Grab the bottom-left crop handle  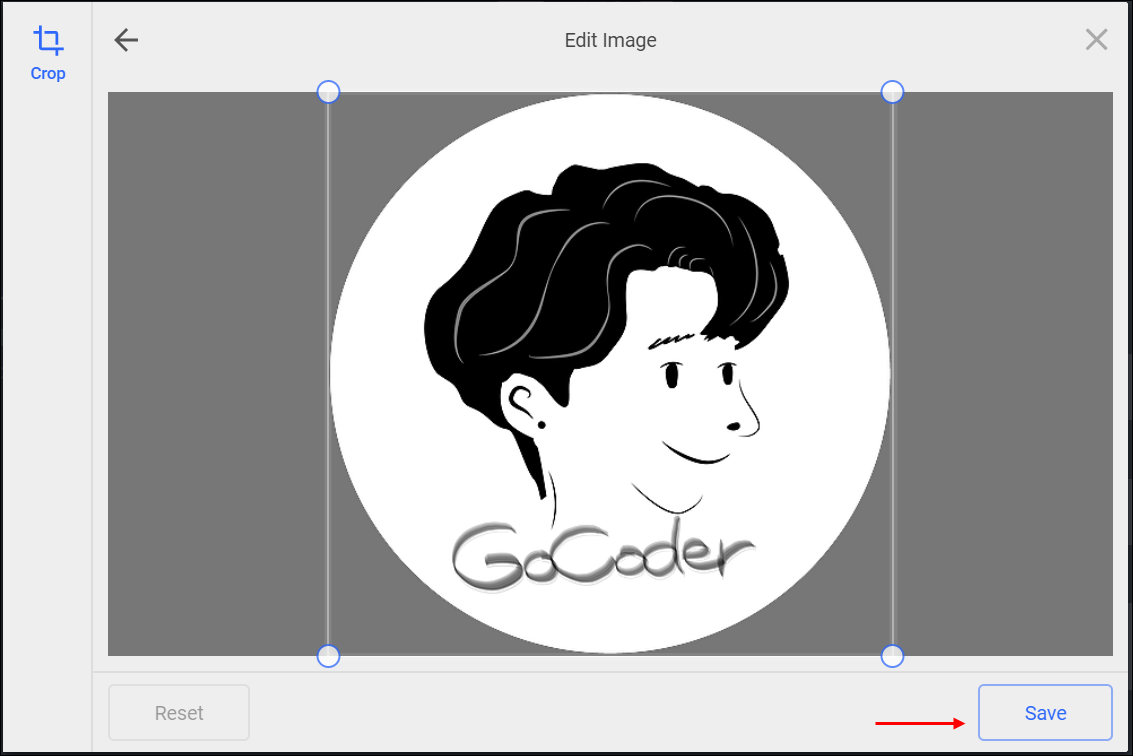point(329,656)
